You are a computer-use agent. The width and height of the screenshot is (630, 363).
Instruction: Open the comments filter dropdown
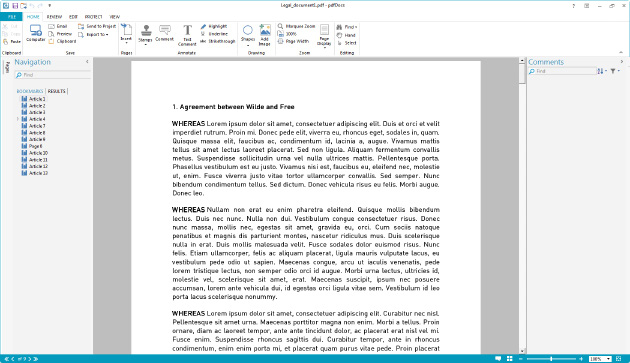[x=615, y=71]
